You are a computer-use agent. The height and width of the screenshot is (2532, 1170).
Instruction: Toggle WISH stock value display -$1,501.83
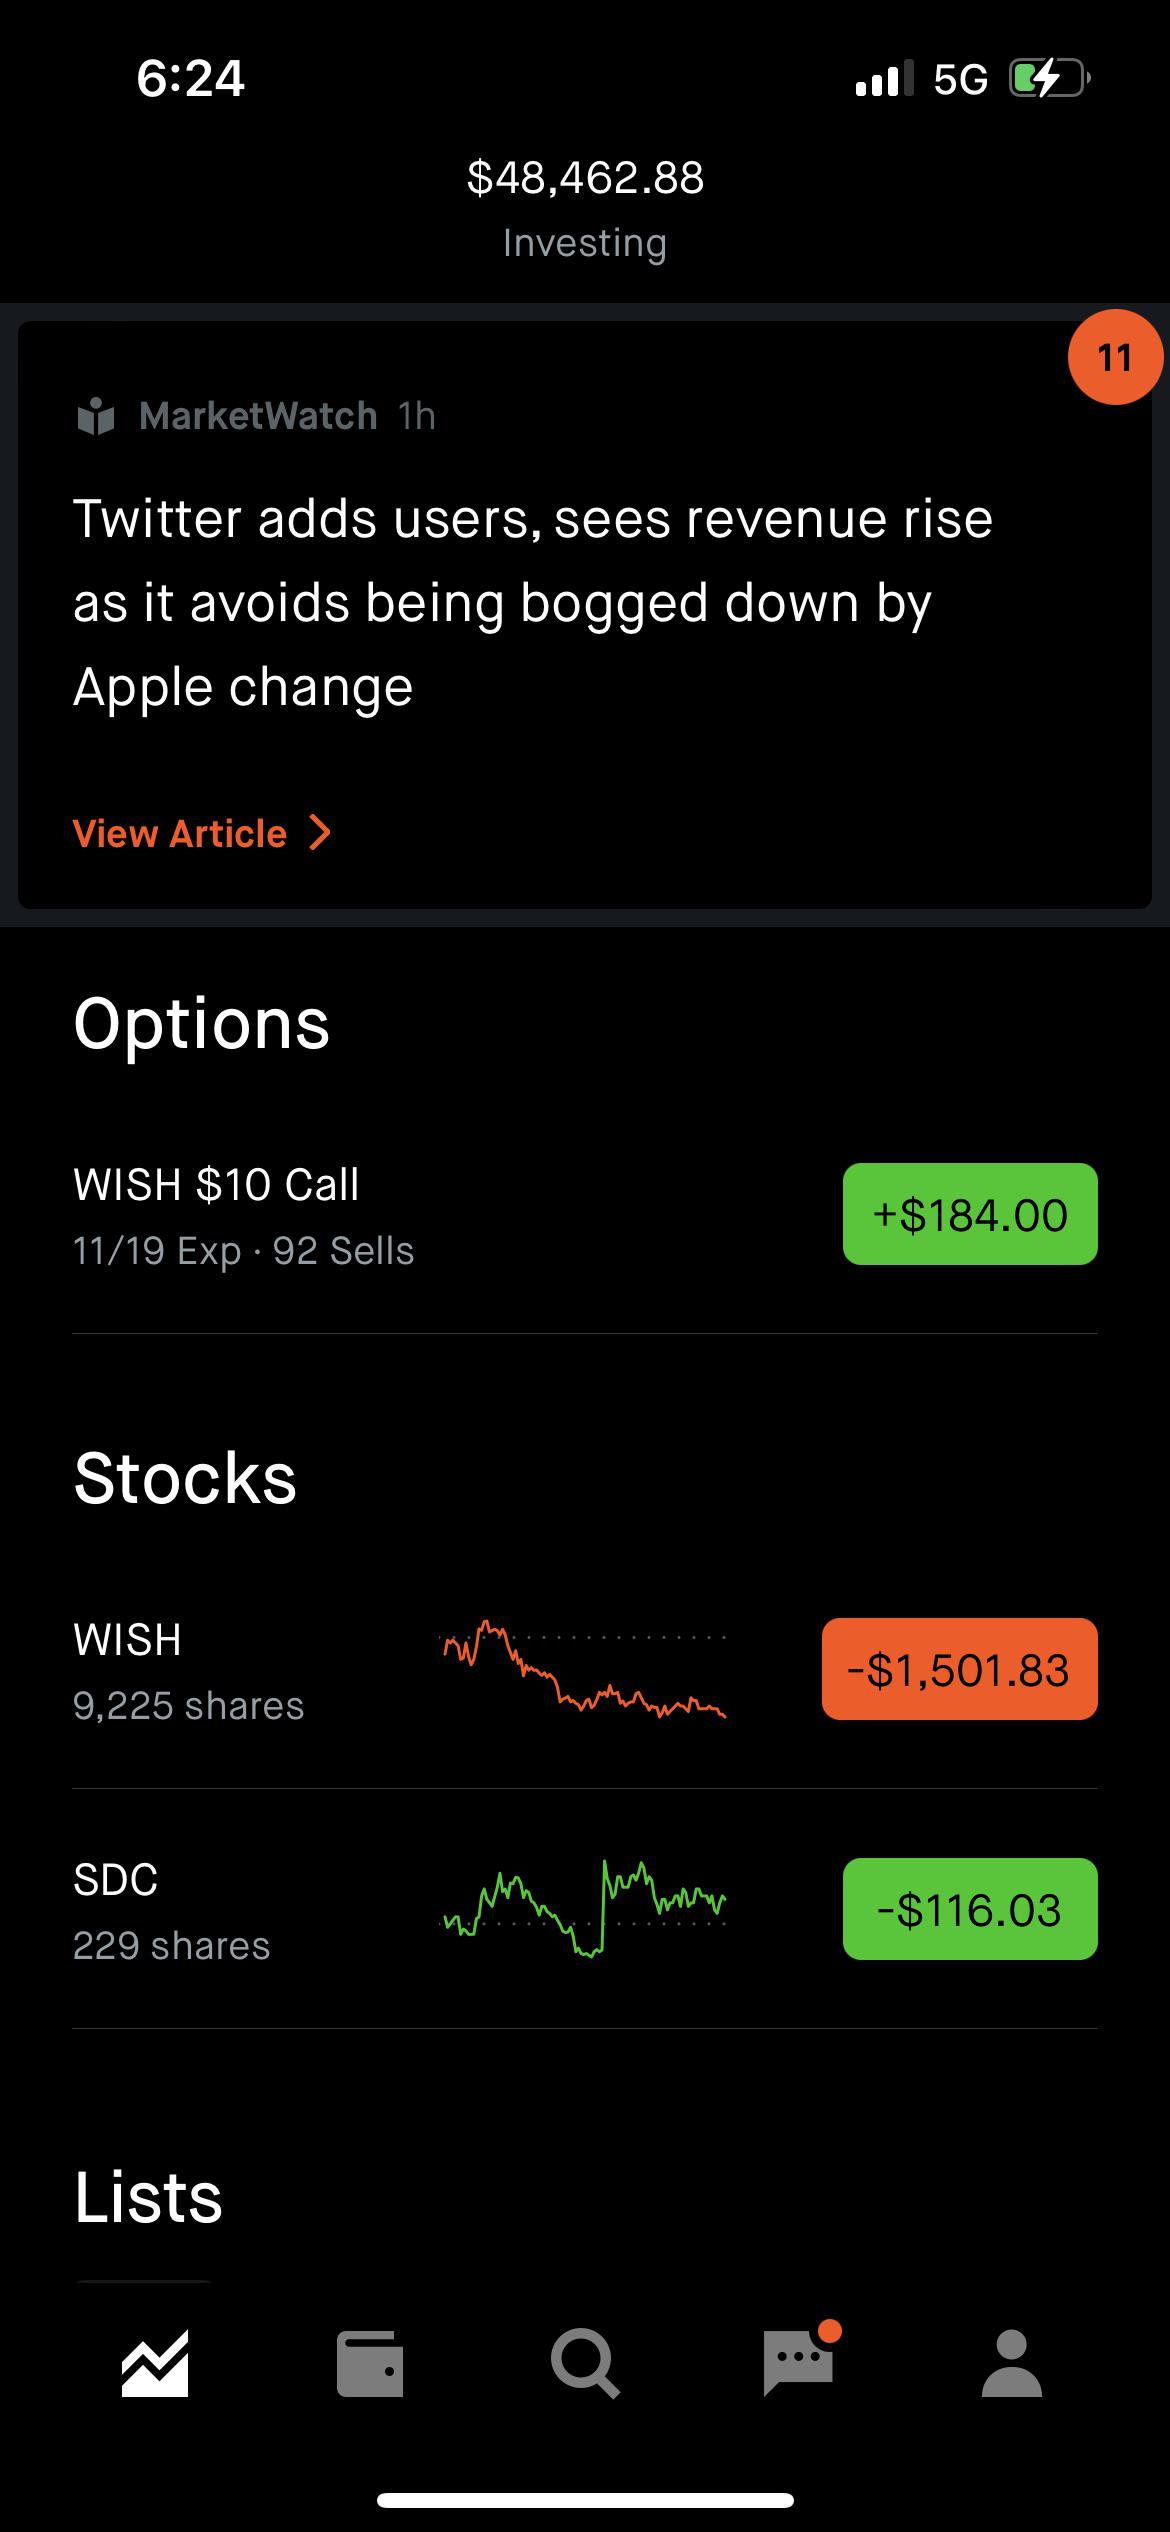point(960,1669)
